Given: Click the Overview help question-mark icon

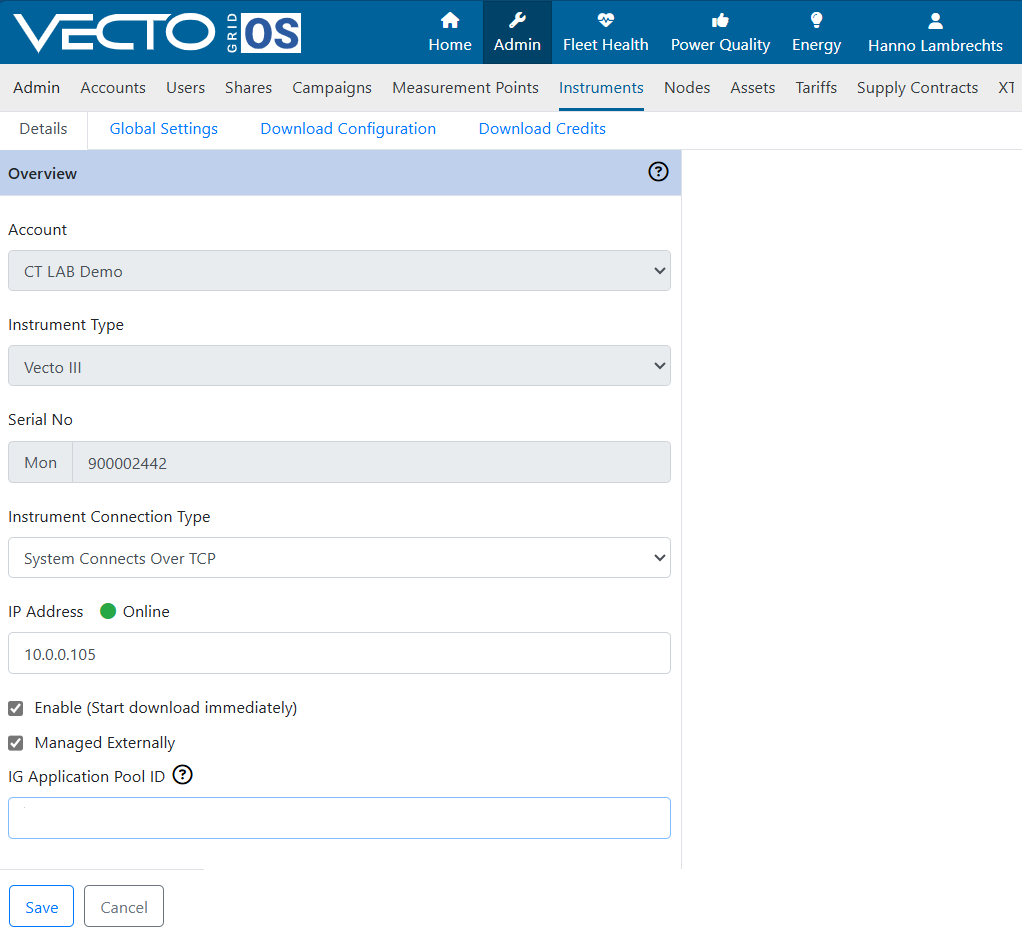Looking at the screenshot, I should tap(658, 171).
